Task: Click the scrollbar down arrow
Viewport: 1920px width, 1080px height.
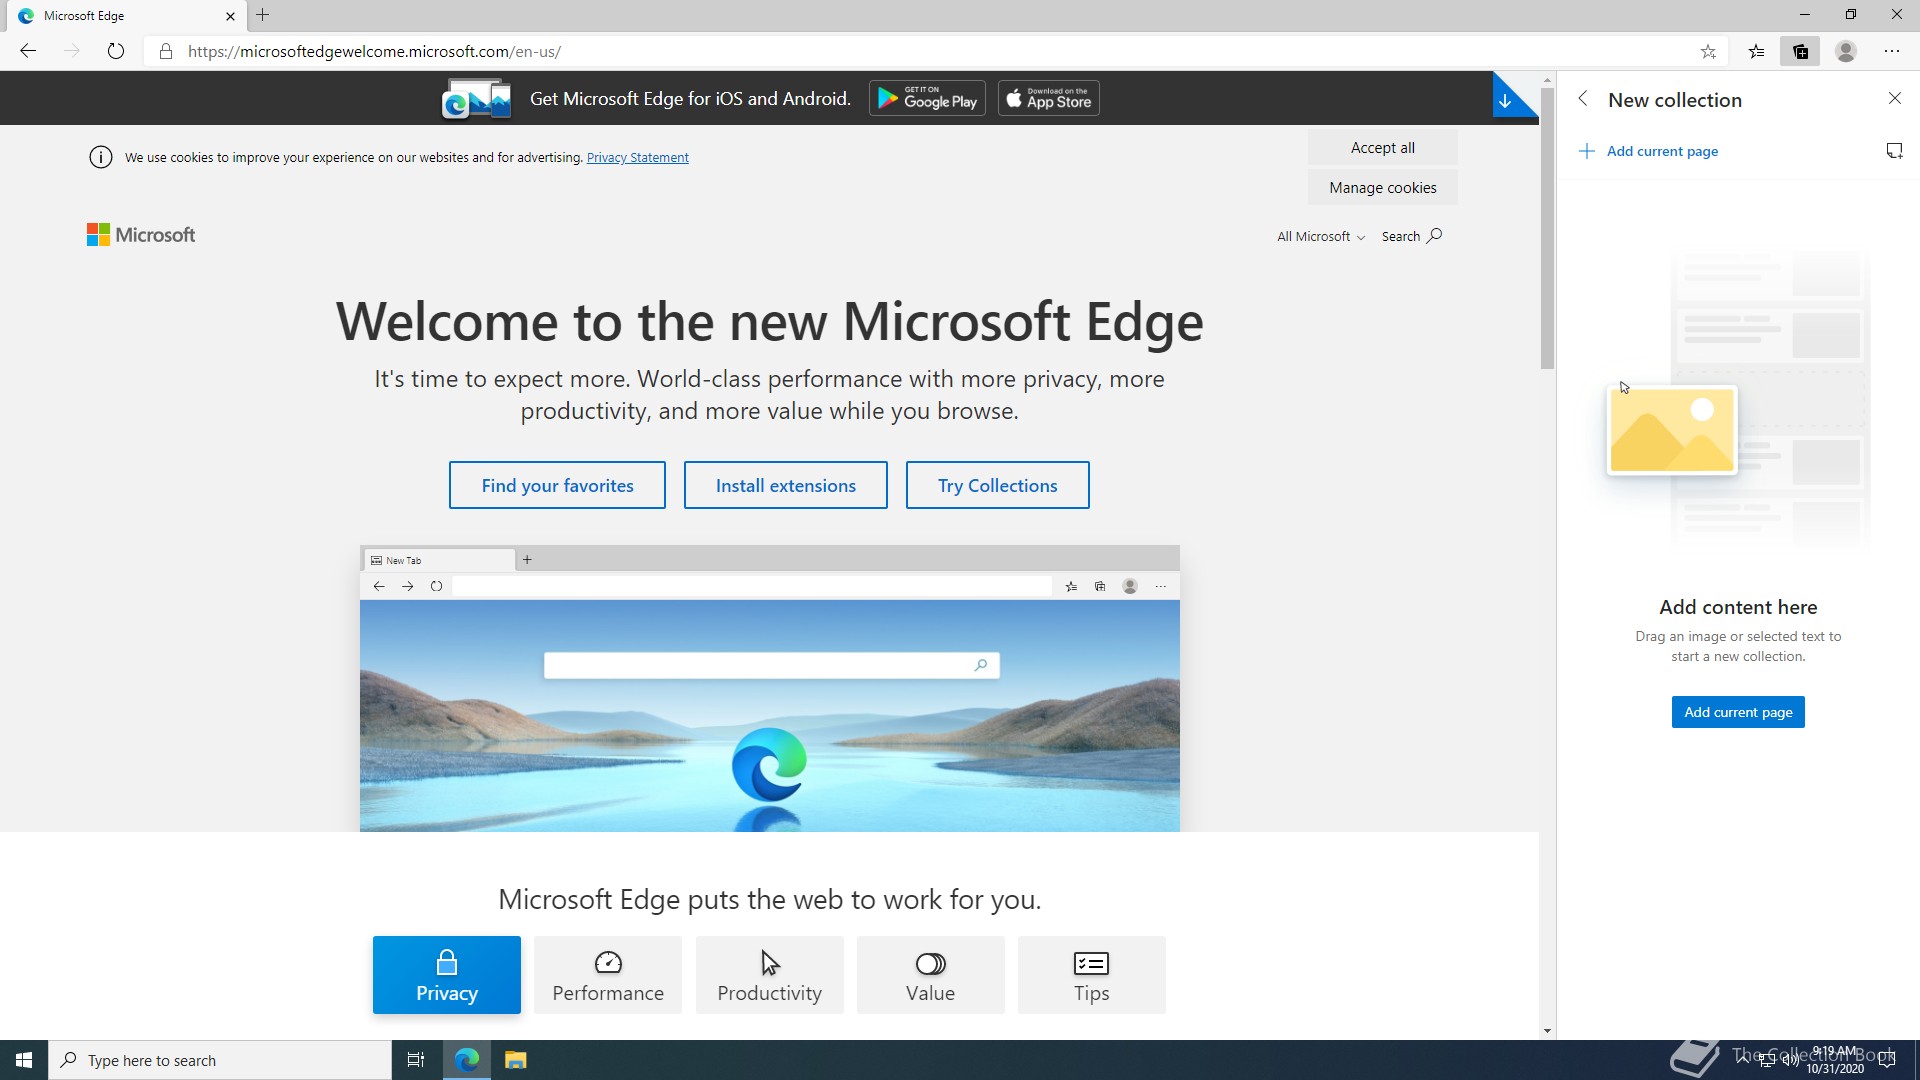Action: pos(1547,1031)
